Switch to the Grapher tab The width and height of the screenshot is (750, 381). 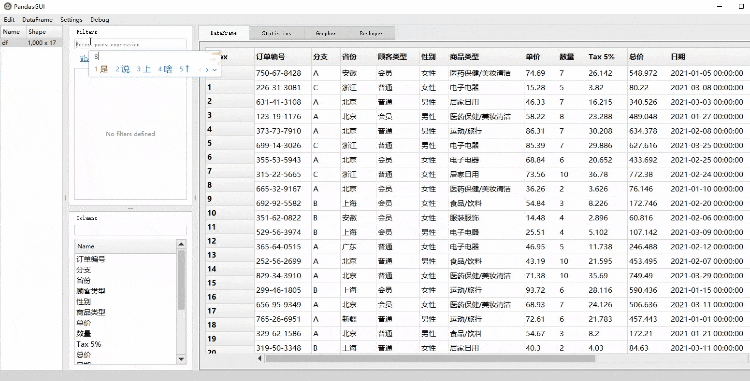(325, 33)
